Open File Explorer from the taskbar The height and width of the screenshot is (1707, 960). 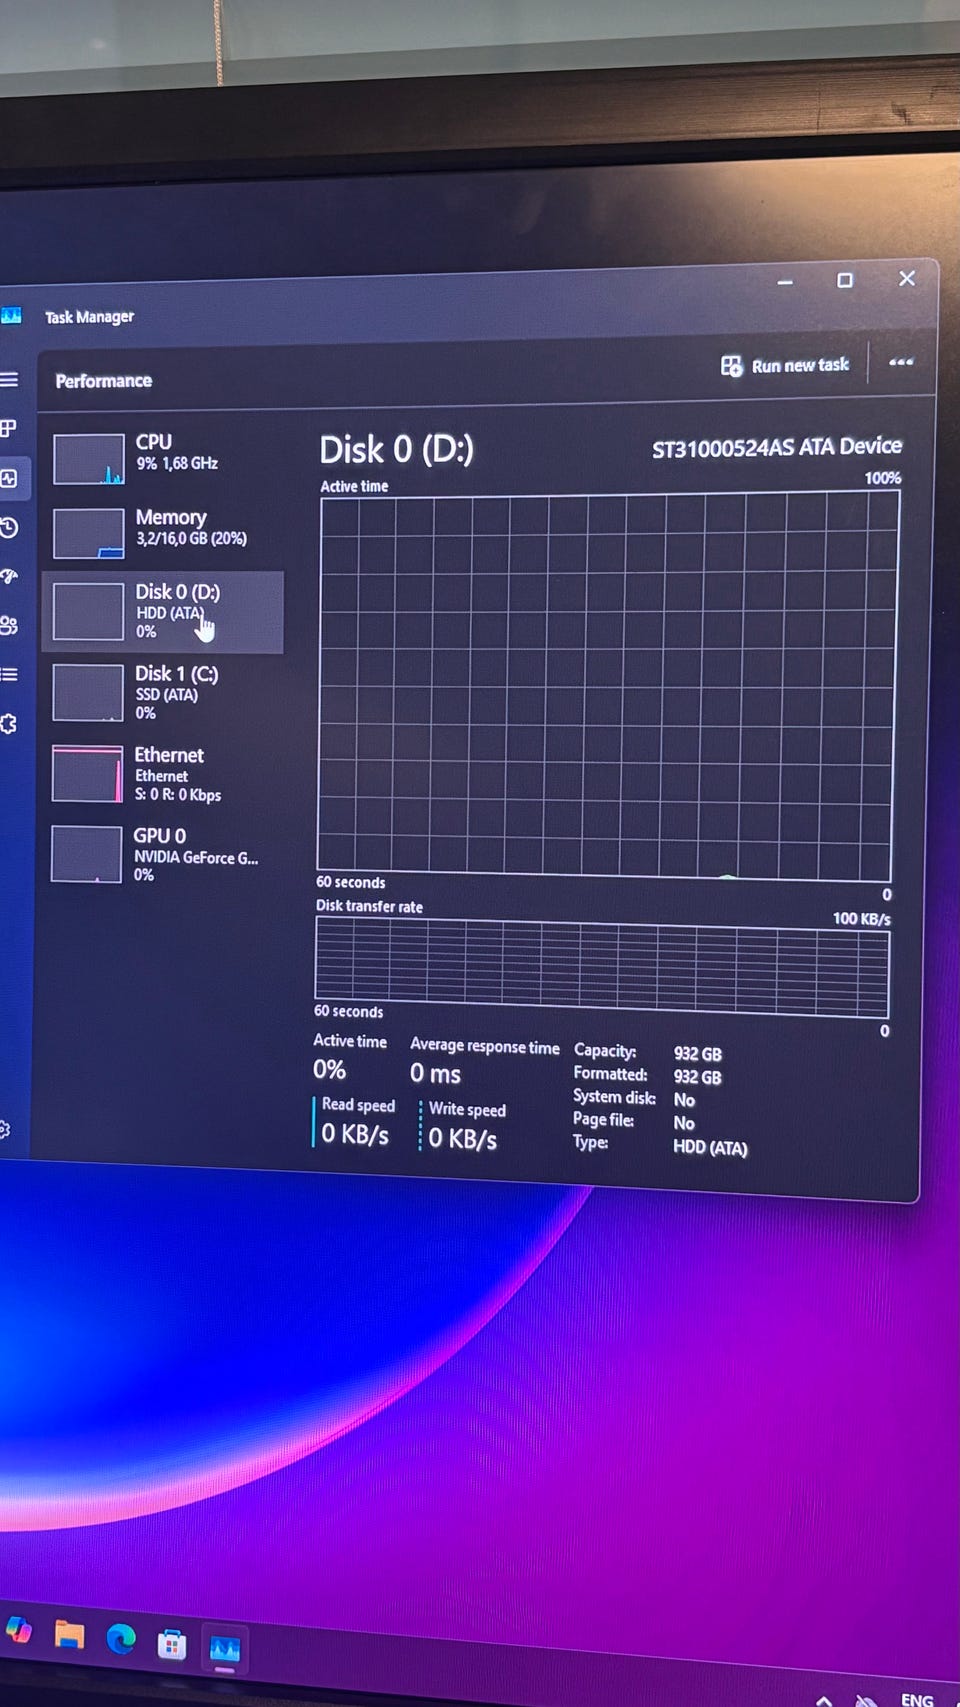click(69, 1635)
